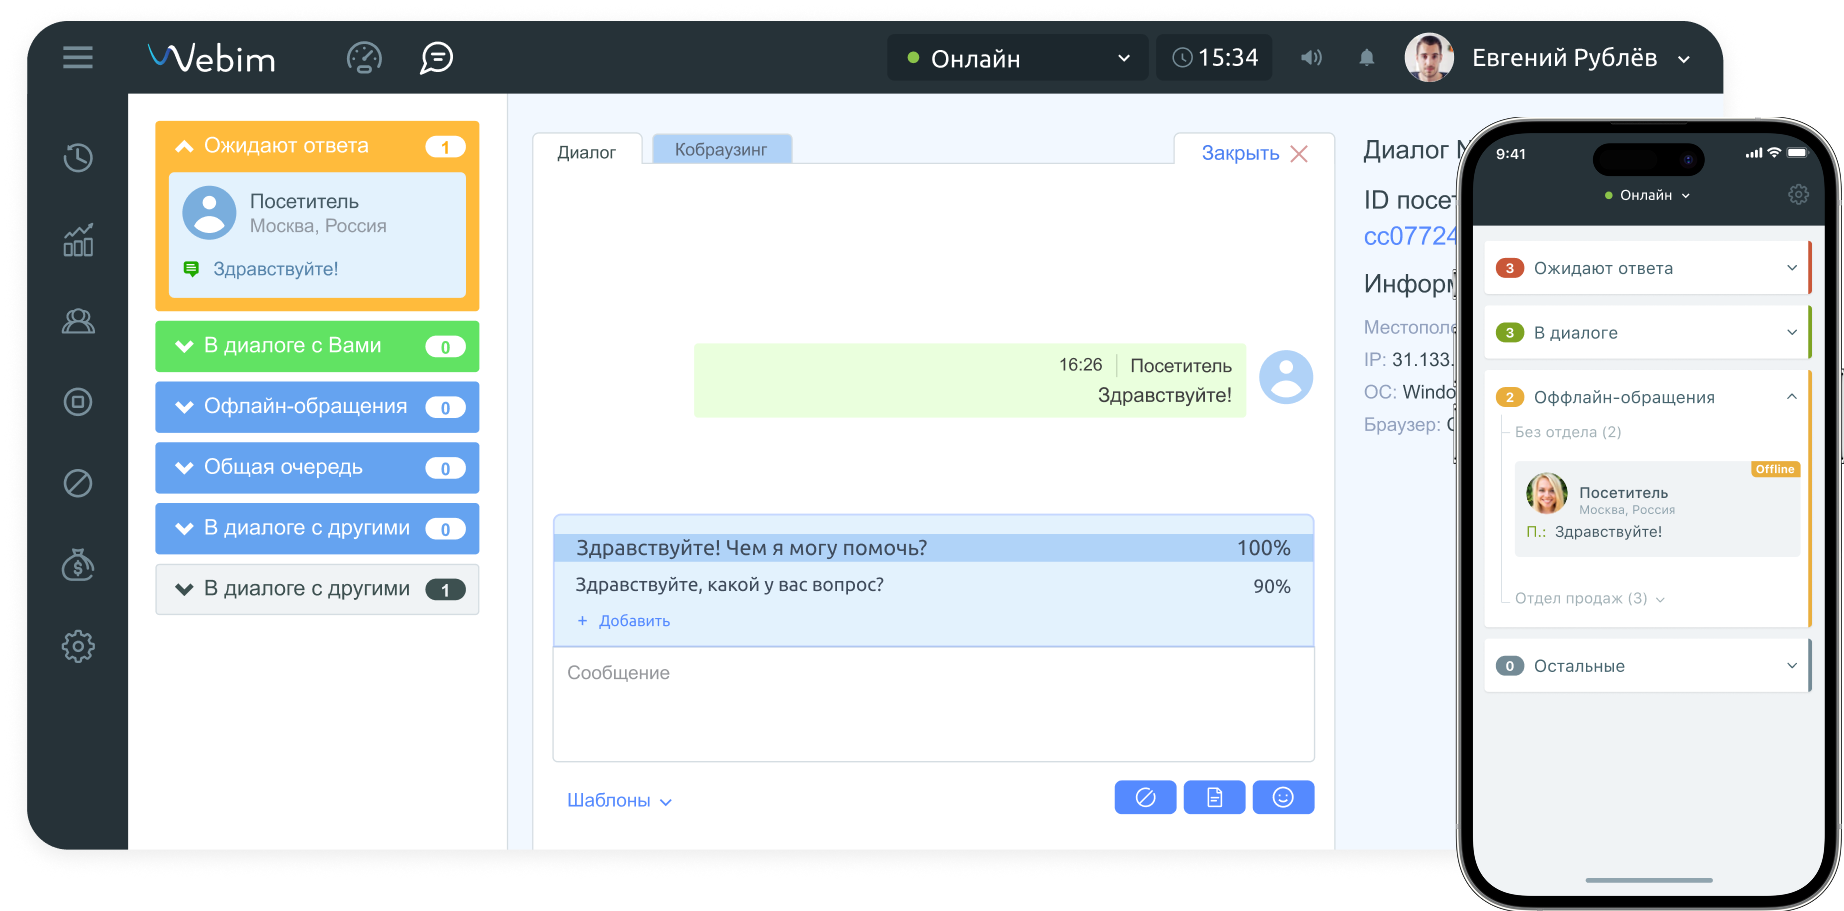Click the block visitor button below message
This screenshot has width=1844, height=911.
[x=1145, y=797]
